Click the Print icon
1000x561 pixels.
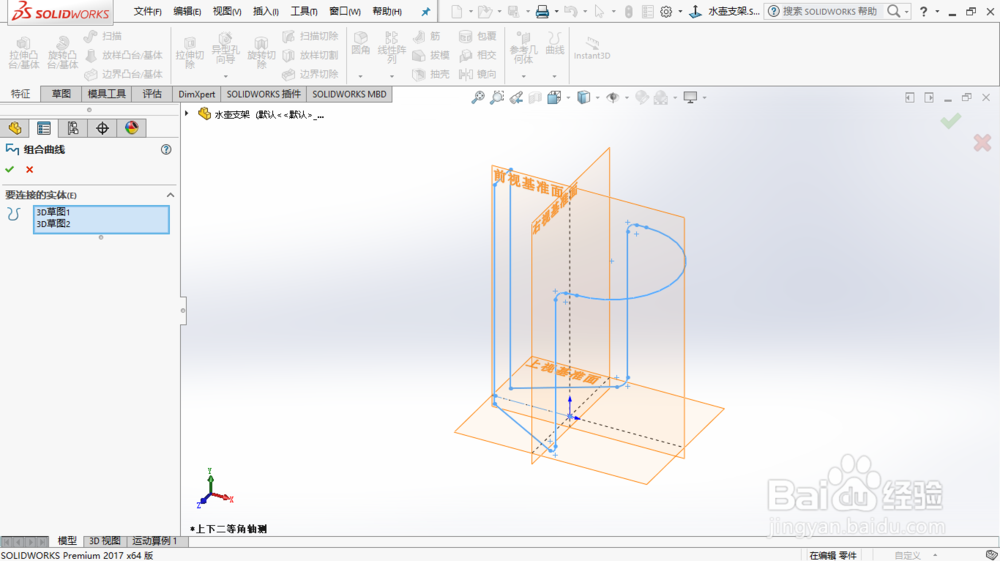[x=542, y=11]
